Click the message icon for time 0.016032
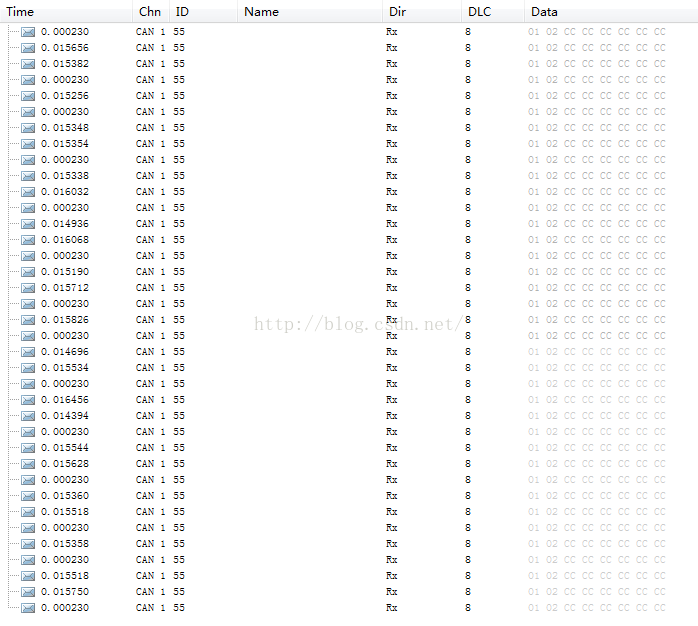Viewport: 698px width, 626px height. (28, 192)
